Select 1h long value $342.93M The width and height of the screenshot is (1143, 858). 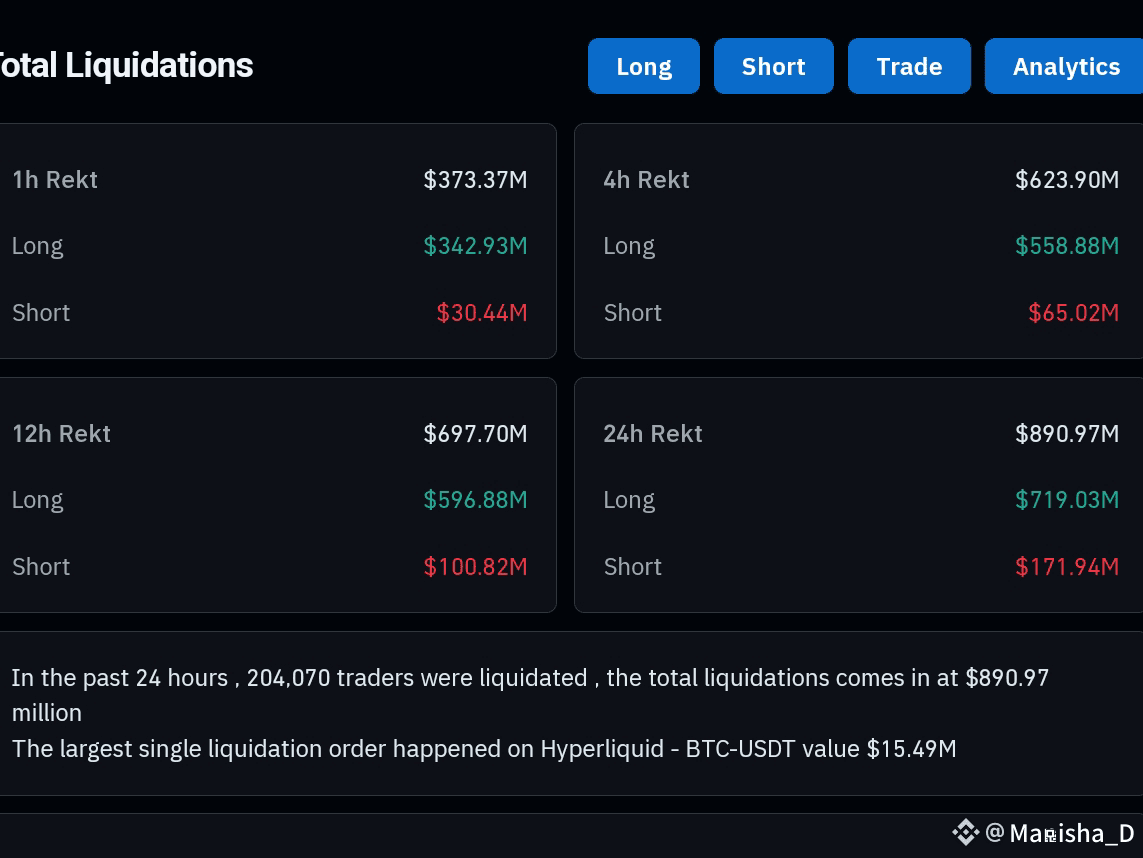pyautogui.click(x=475, y=246)
